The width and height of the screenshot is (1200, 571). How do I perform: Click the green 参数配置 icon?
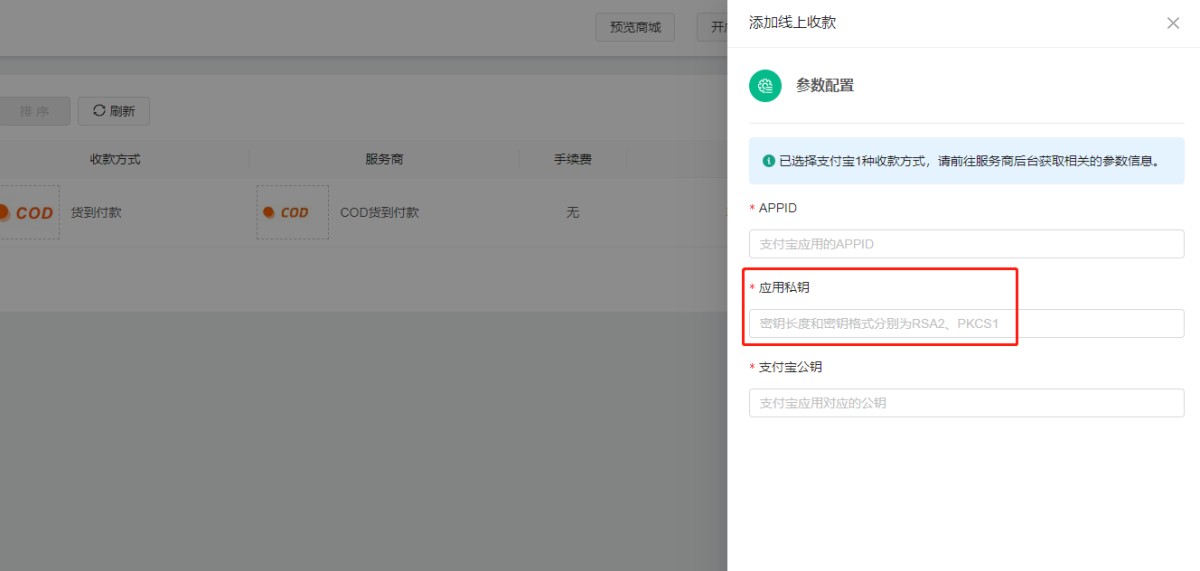click(765, 86)
